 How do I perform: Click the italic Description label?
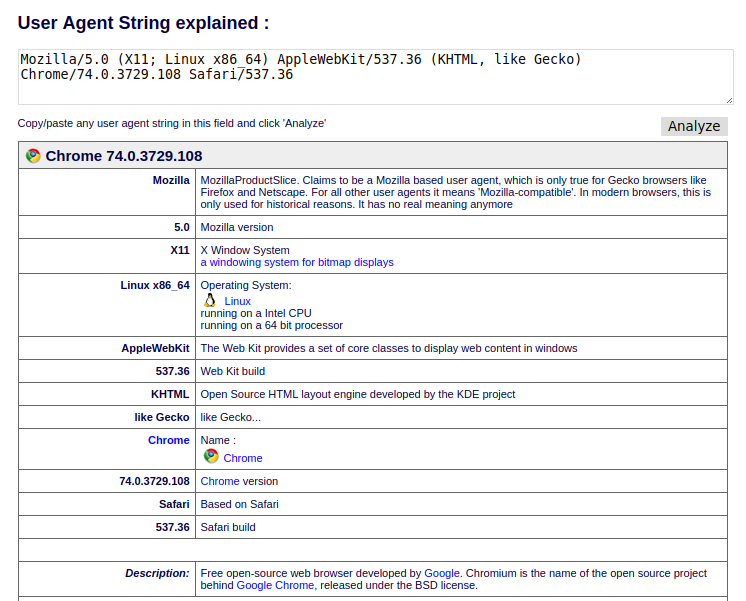click(x=157, y=573)
